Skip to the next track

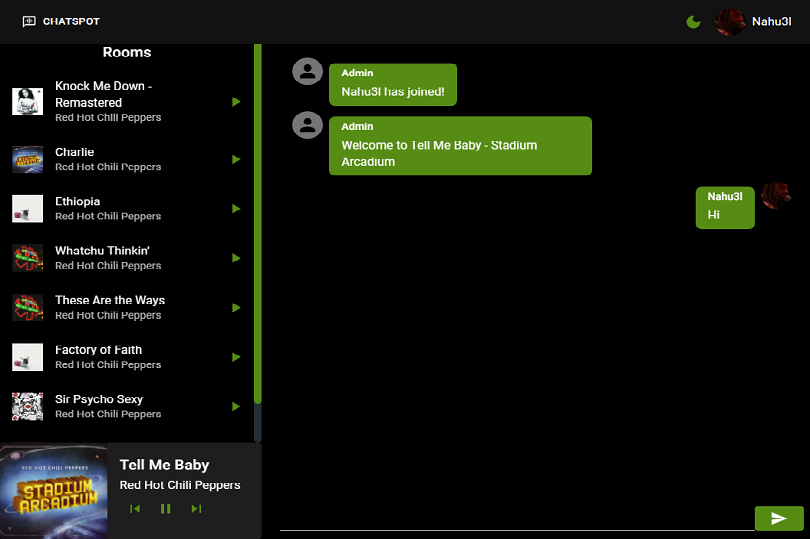[x=196, y=509]
